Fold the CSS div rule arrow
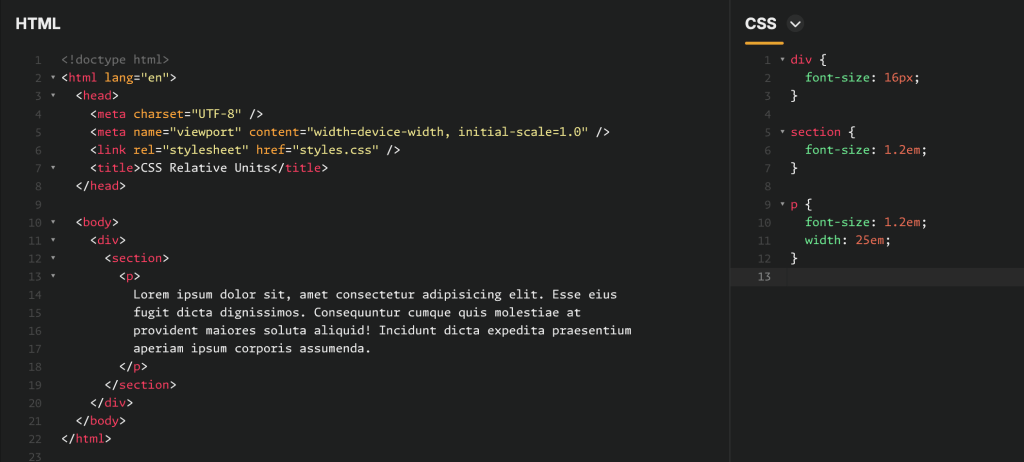The image size is (1024, 462). click(782, 60)
